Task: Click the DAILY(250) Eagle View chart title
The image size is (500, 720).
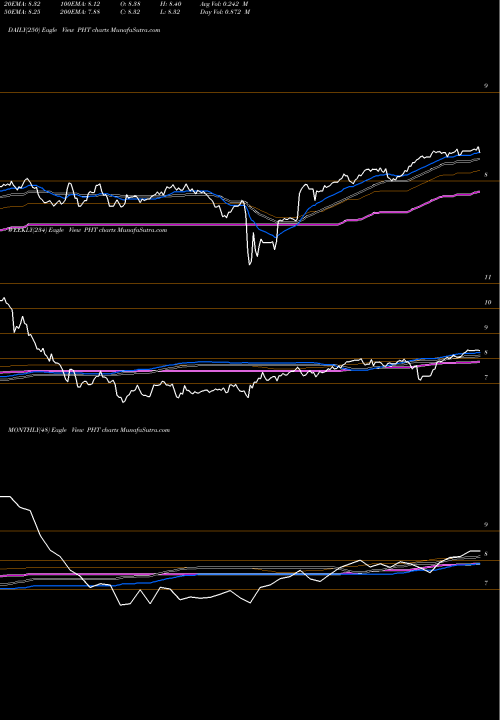Action: pyautogui.click(x=84, y=30)
